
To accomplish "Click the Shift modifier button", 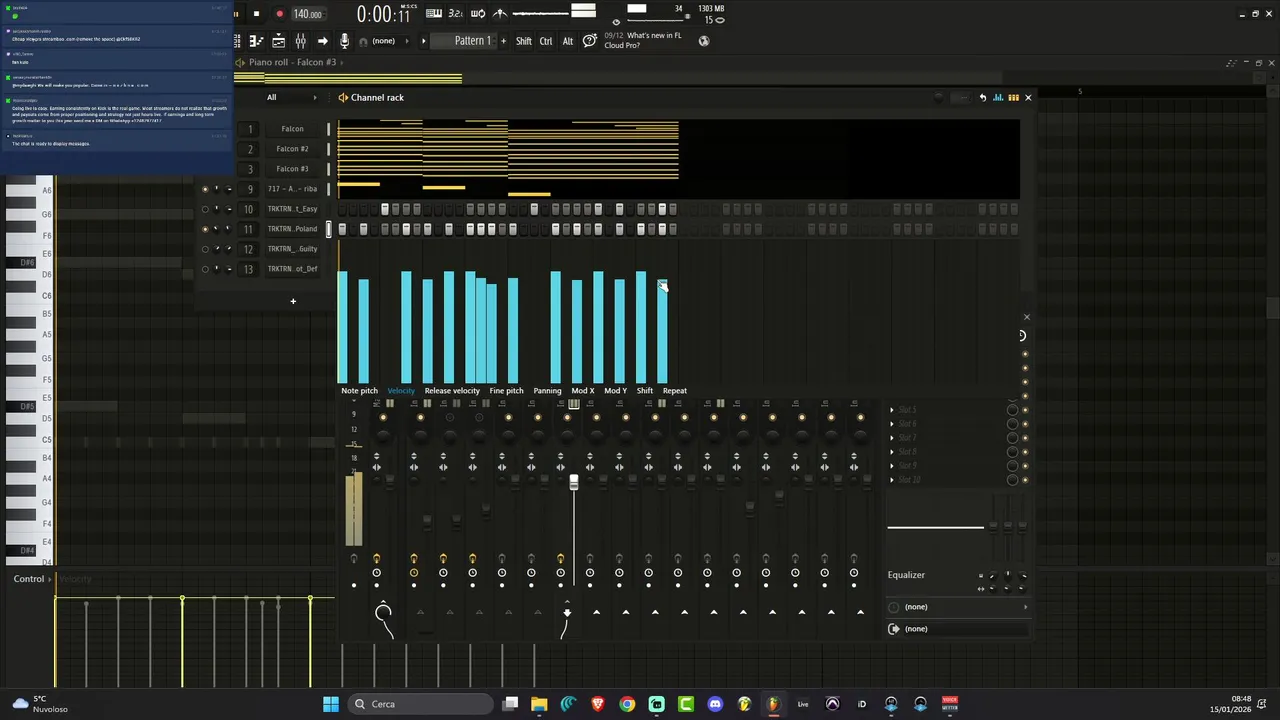I will tap(524, 41).
